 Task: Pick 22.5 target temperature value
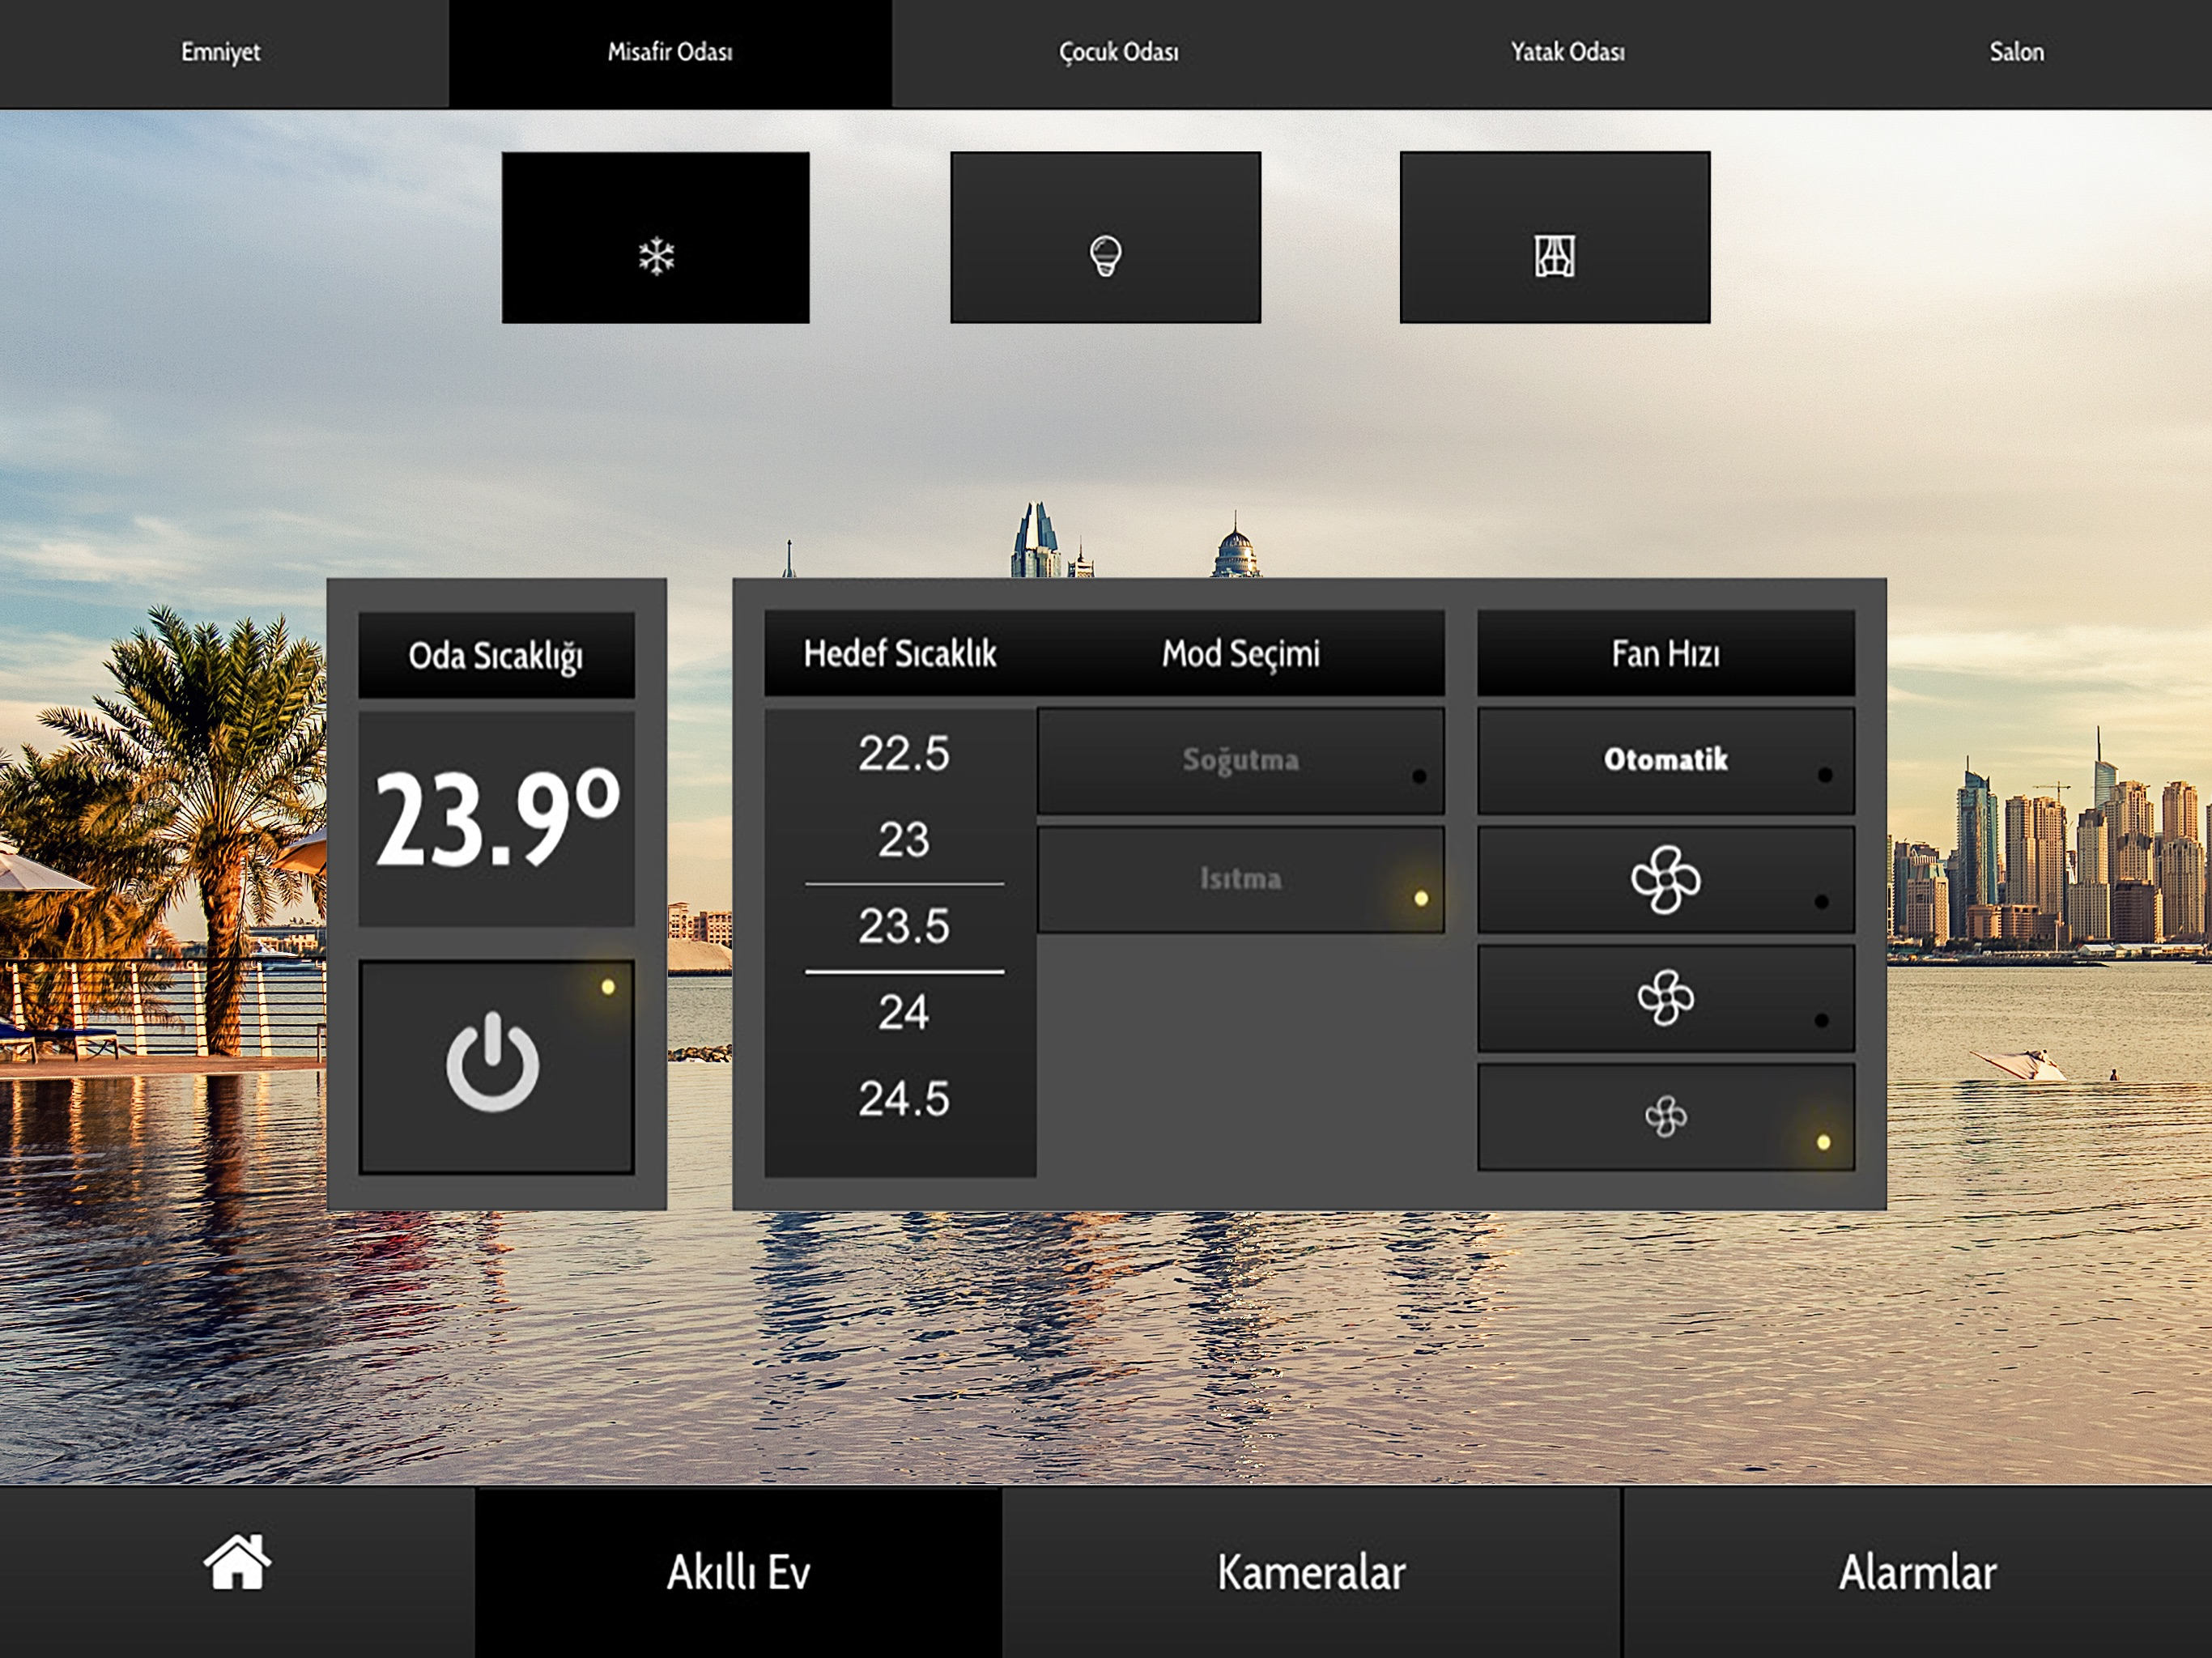click(x=904, y=754)
